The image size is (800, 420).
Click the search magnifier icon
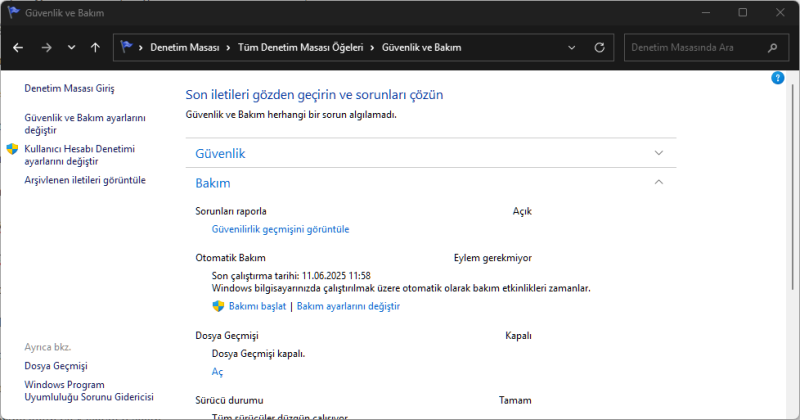click(x=772, y=47)
